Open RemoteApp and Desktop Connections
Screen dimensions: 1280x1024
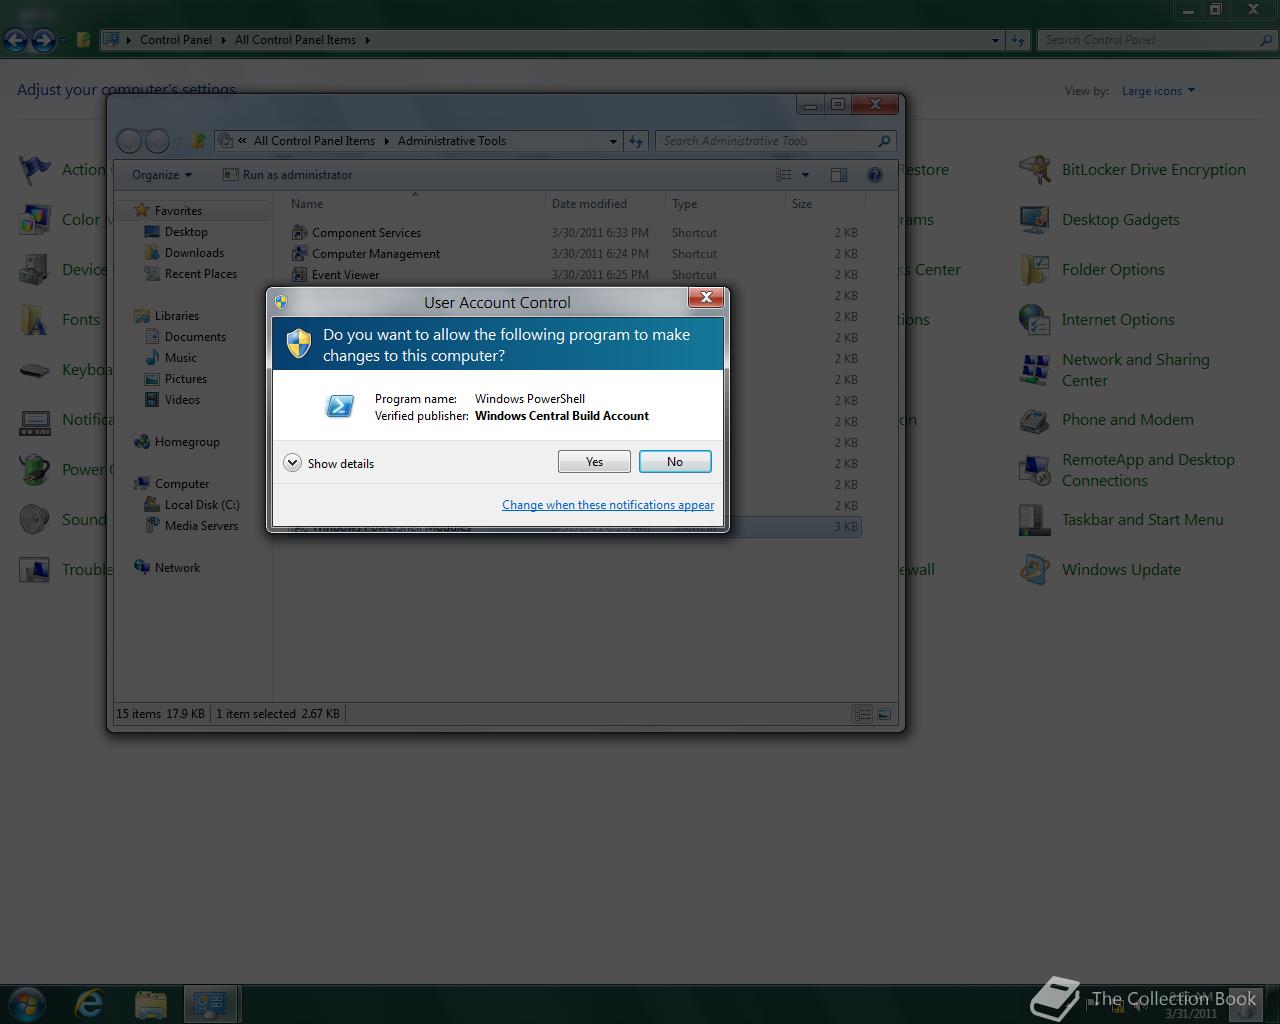click(x=1127, y=470)
